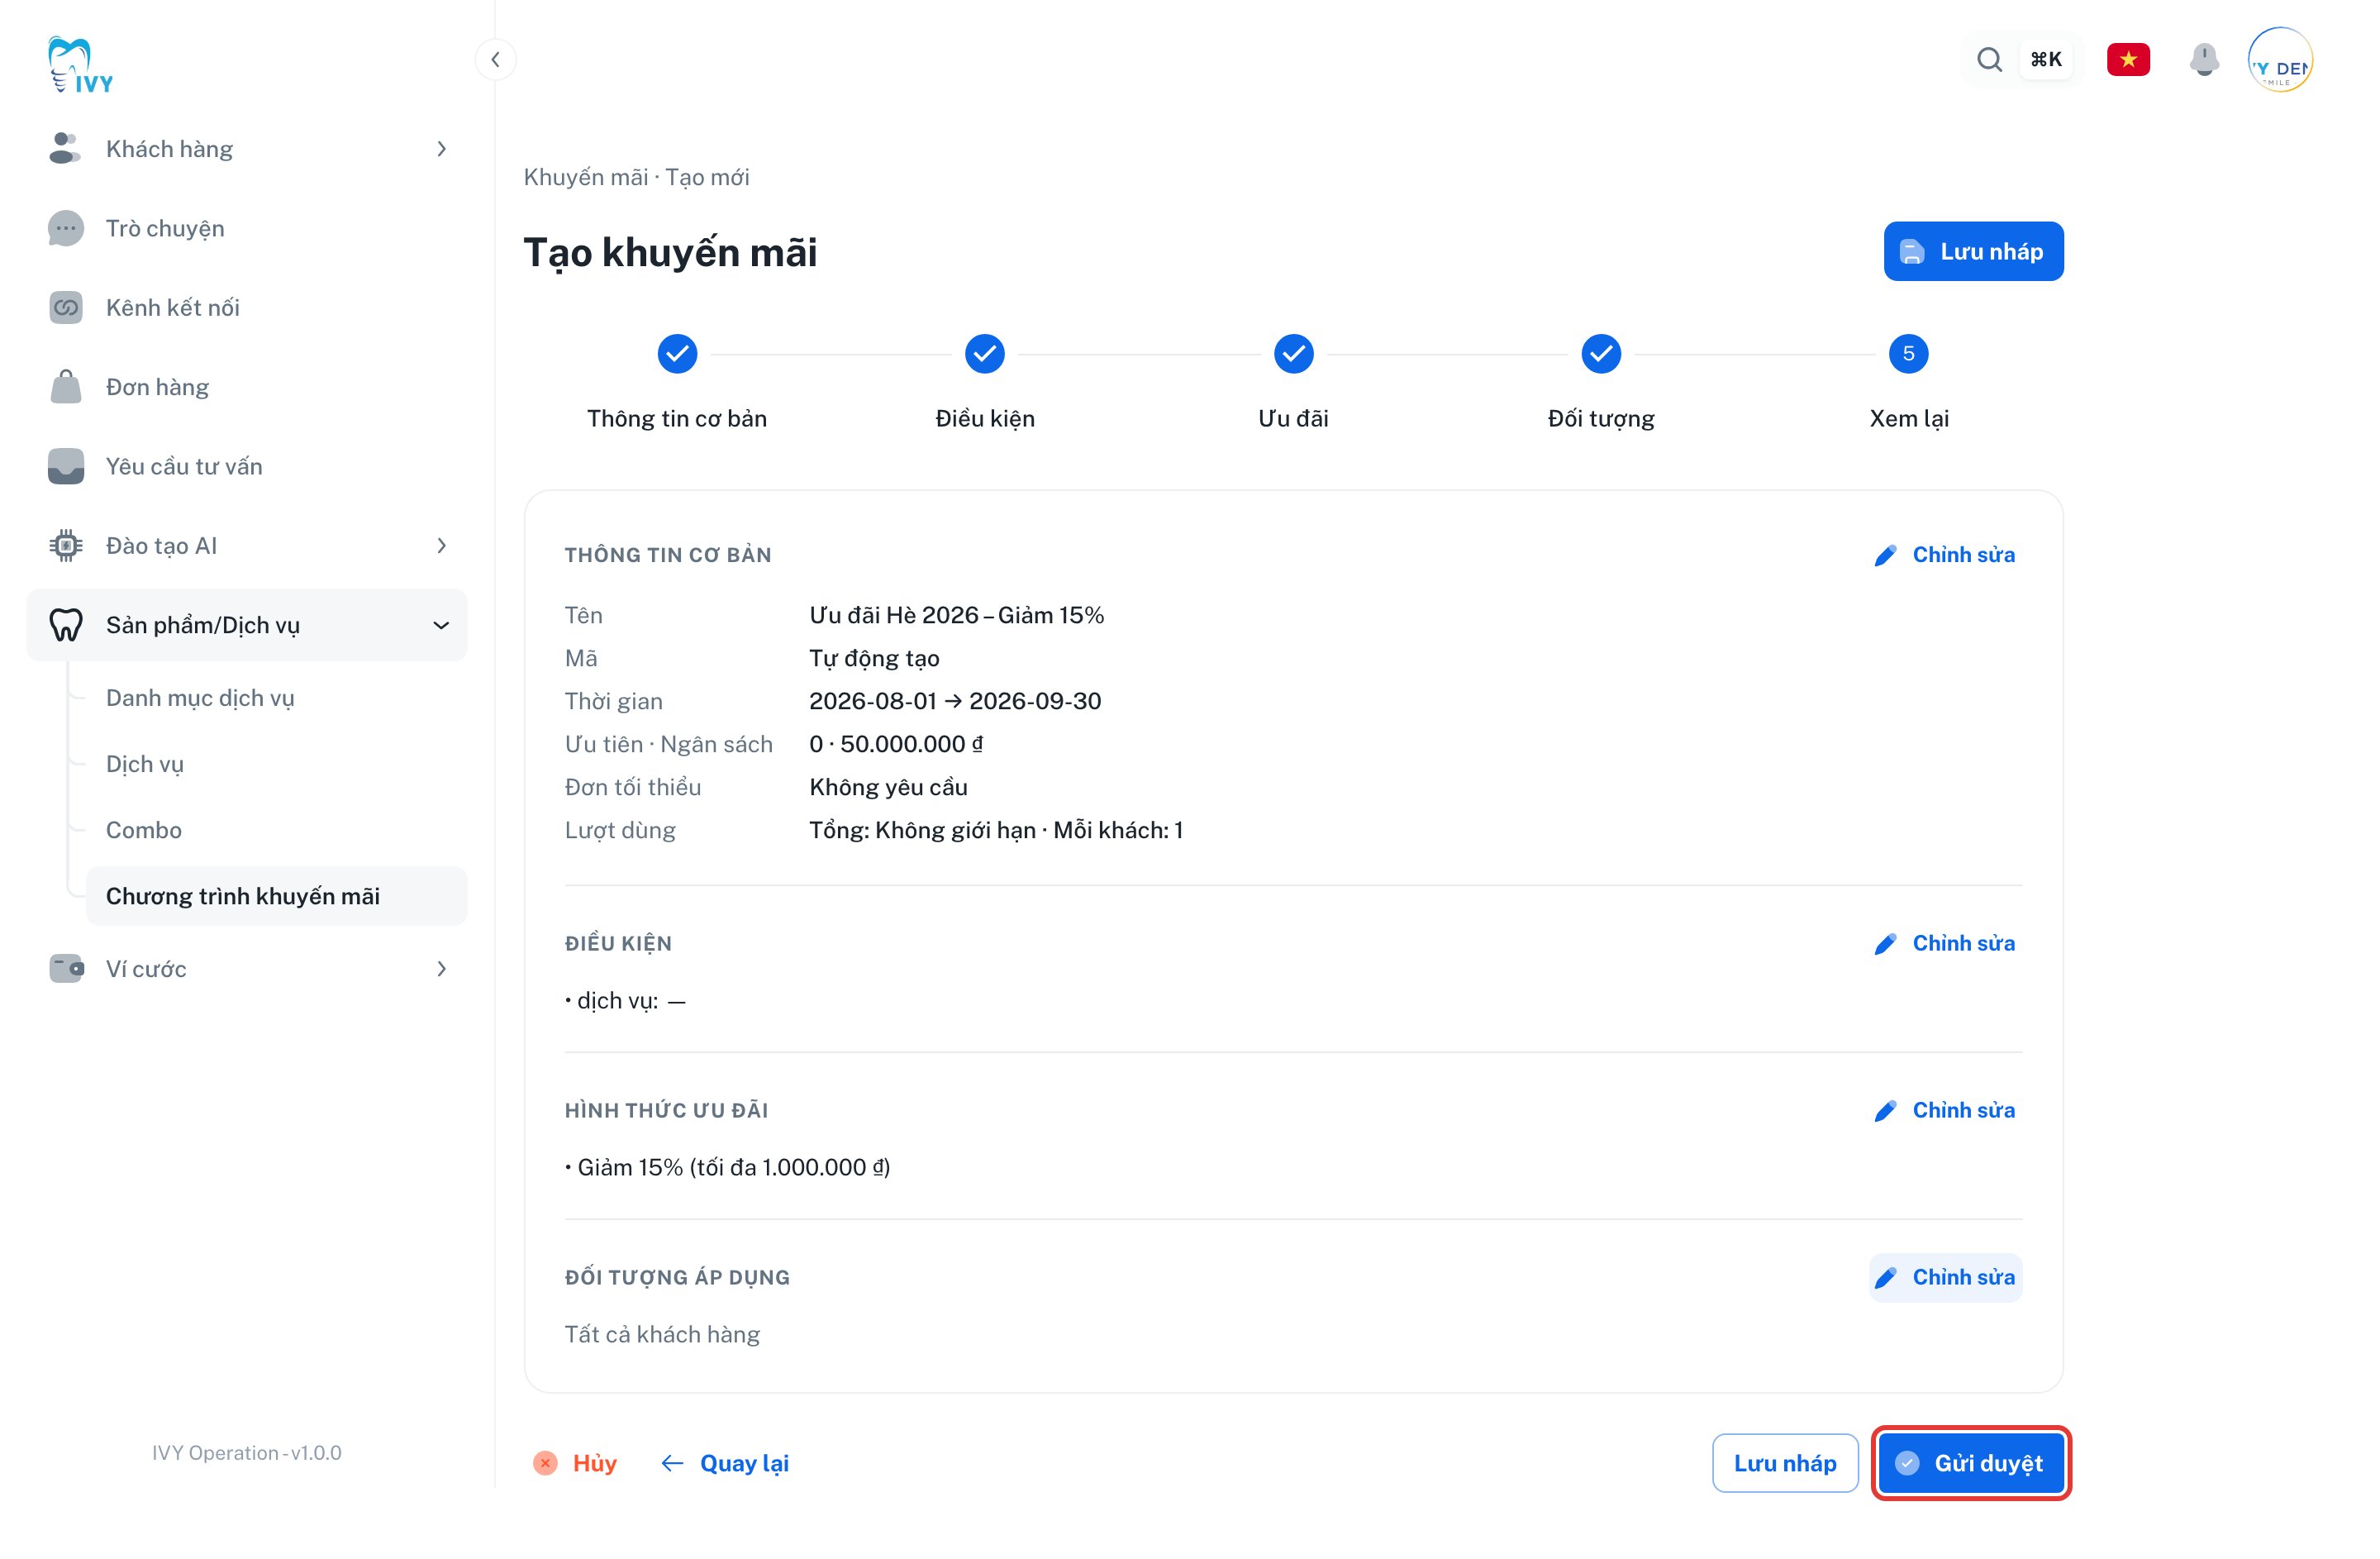Click step 5 Xem lại circle

(1908, 353)
